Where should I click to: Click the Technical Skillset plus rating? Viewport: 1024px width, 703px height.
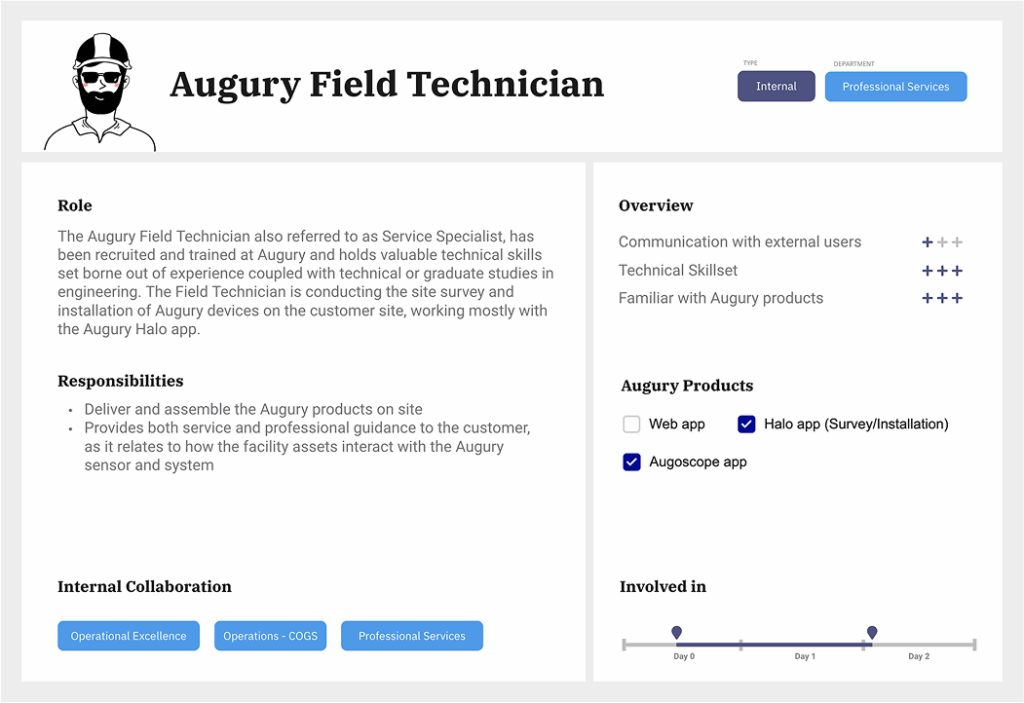tap(942, 270)
